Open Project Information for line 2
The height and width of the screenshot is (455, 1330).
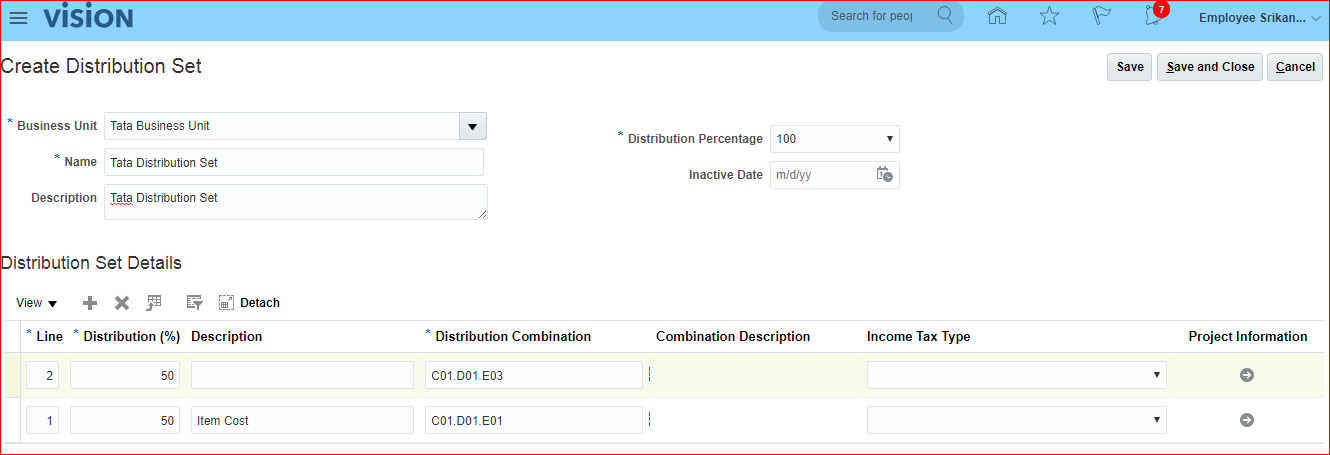pos(1246,375)
